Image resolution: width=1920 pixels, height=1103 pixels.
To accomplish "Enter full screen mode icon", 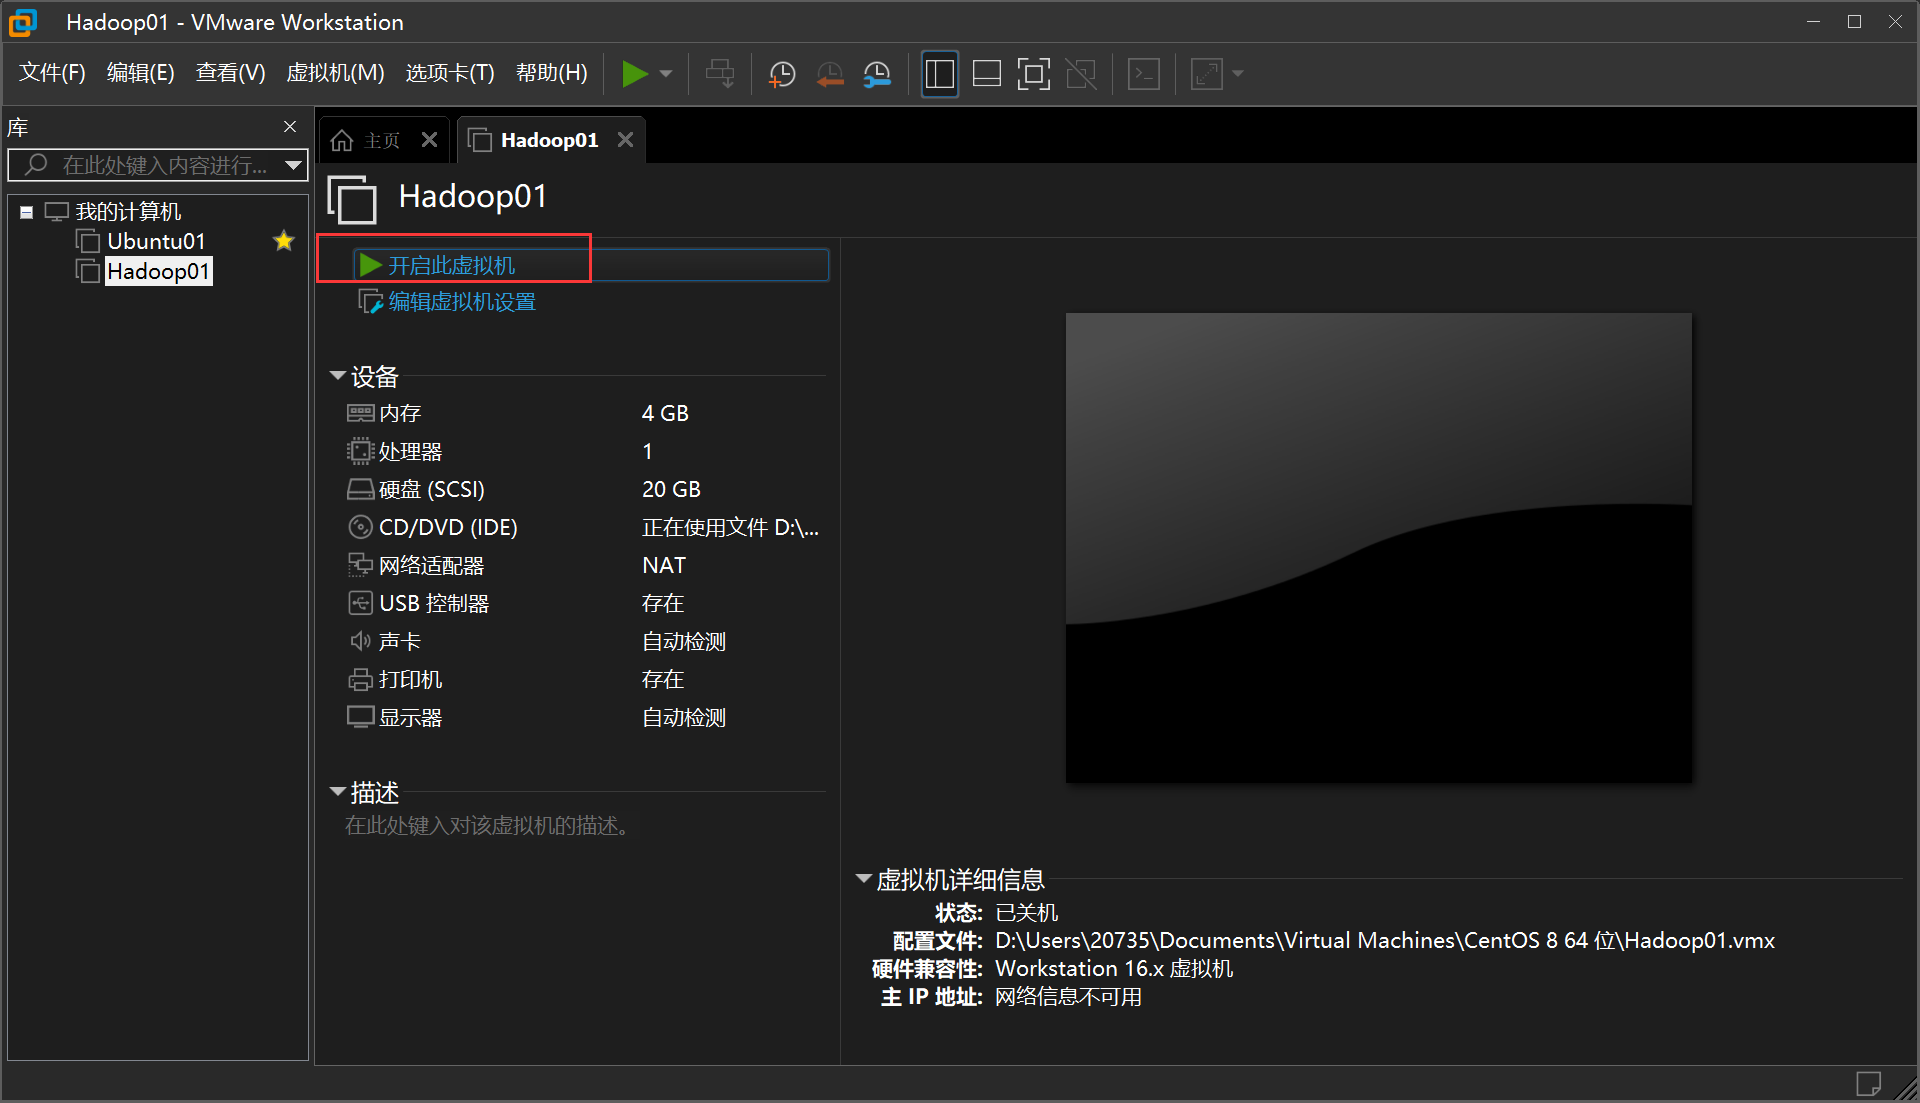I will click(x=1033, y=74).
